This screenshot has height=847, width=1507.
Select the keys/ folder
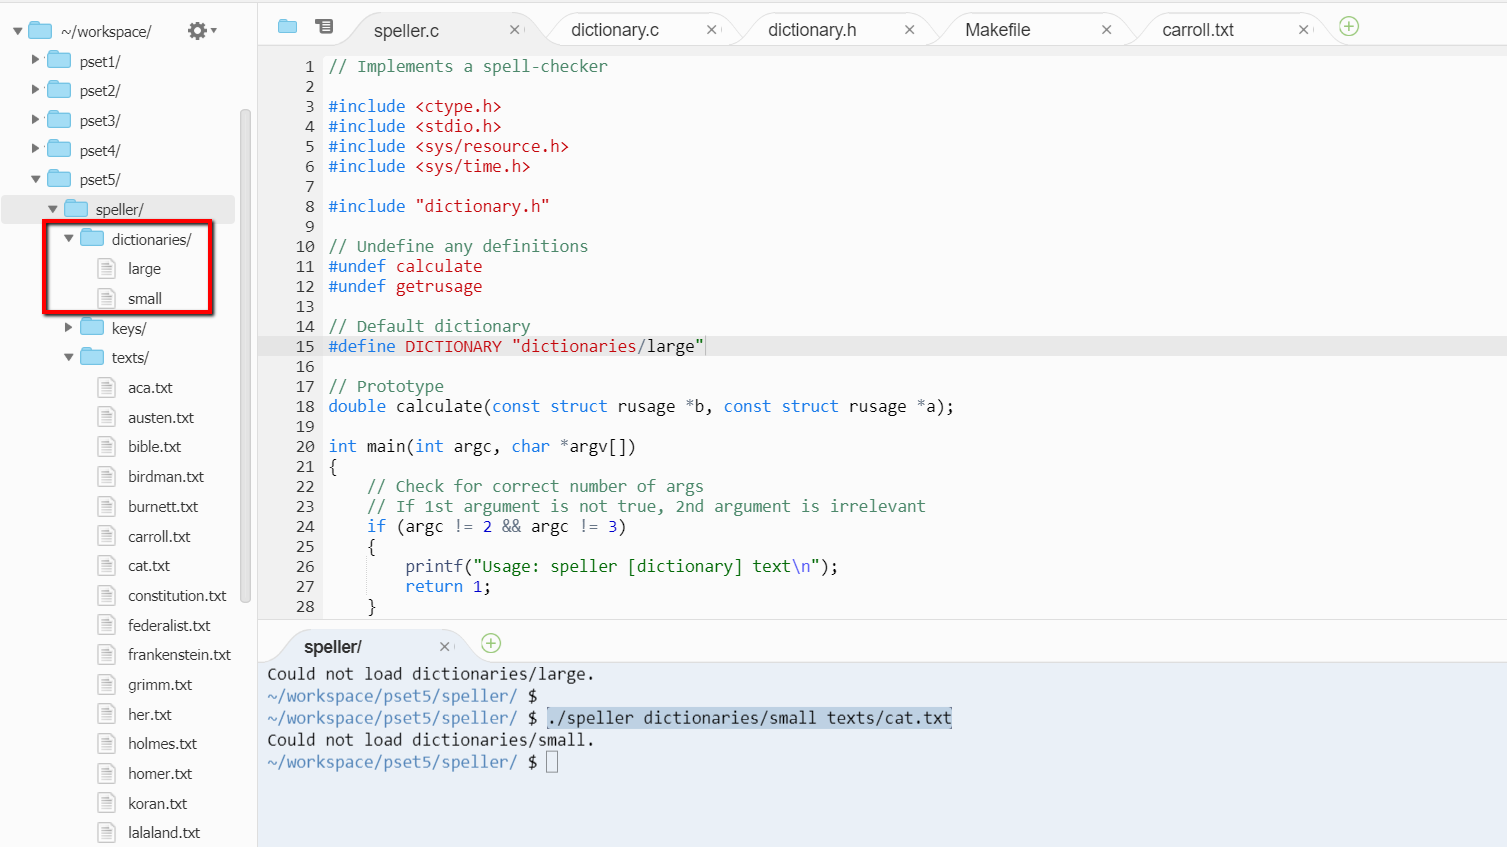point(129,328)
